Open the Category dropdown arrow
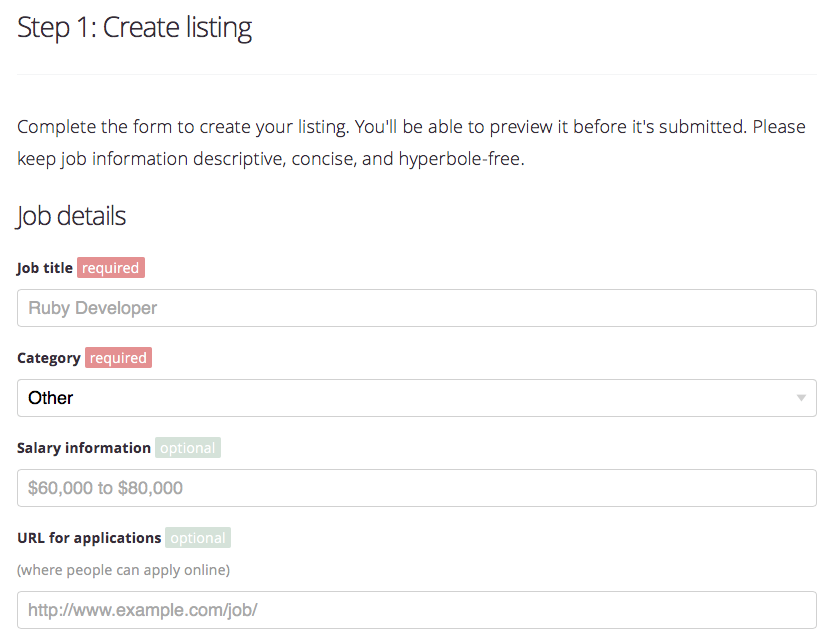 pos(801,398)
